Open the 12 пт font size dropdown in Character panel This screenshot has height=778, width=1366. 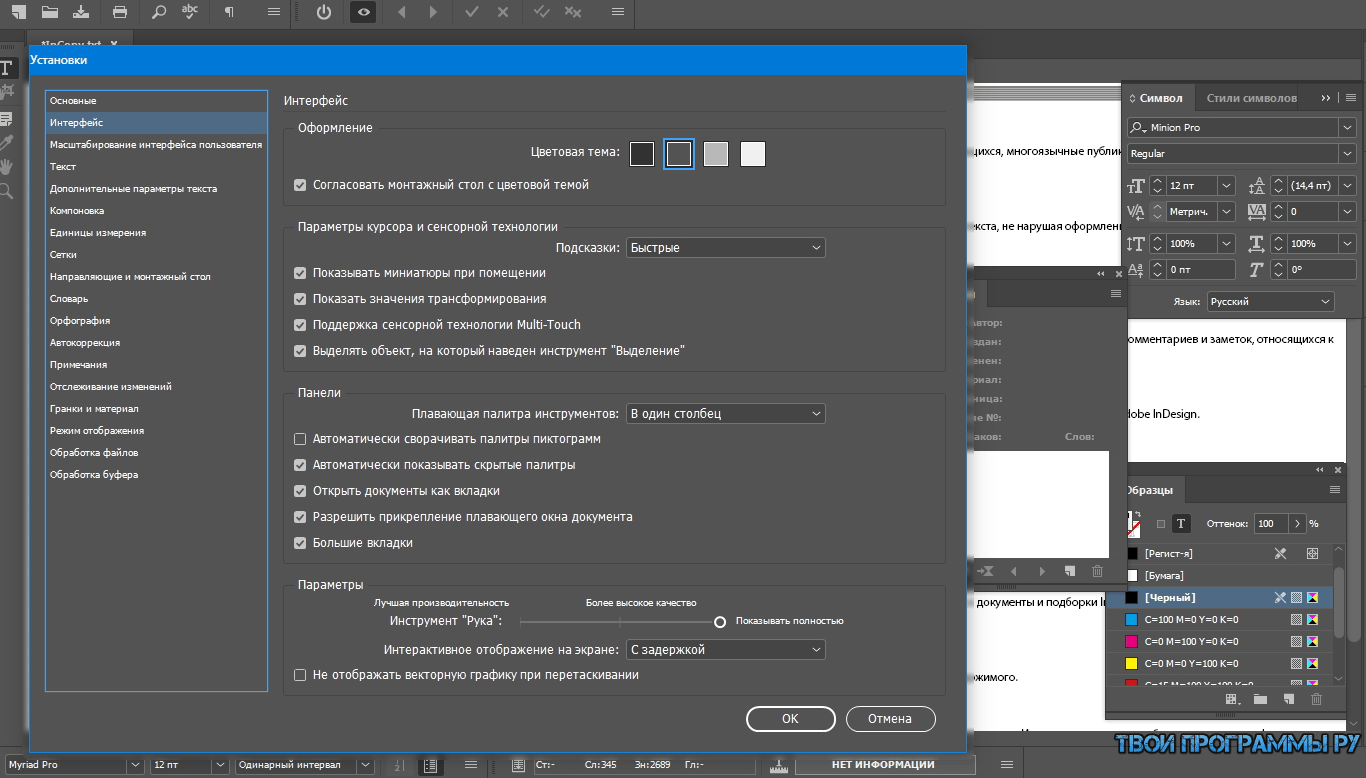(x=1227, y=186)
